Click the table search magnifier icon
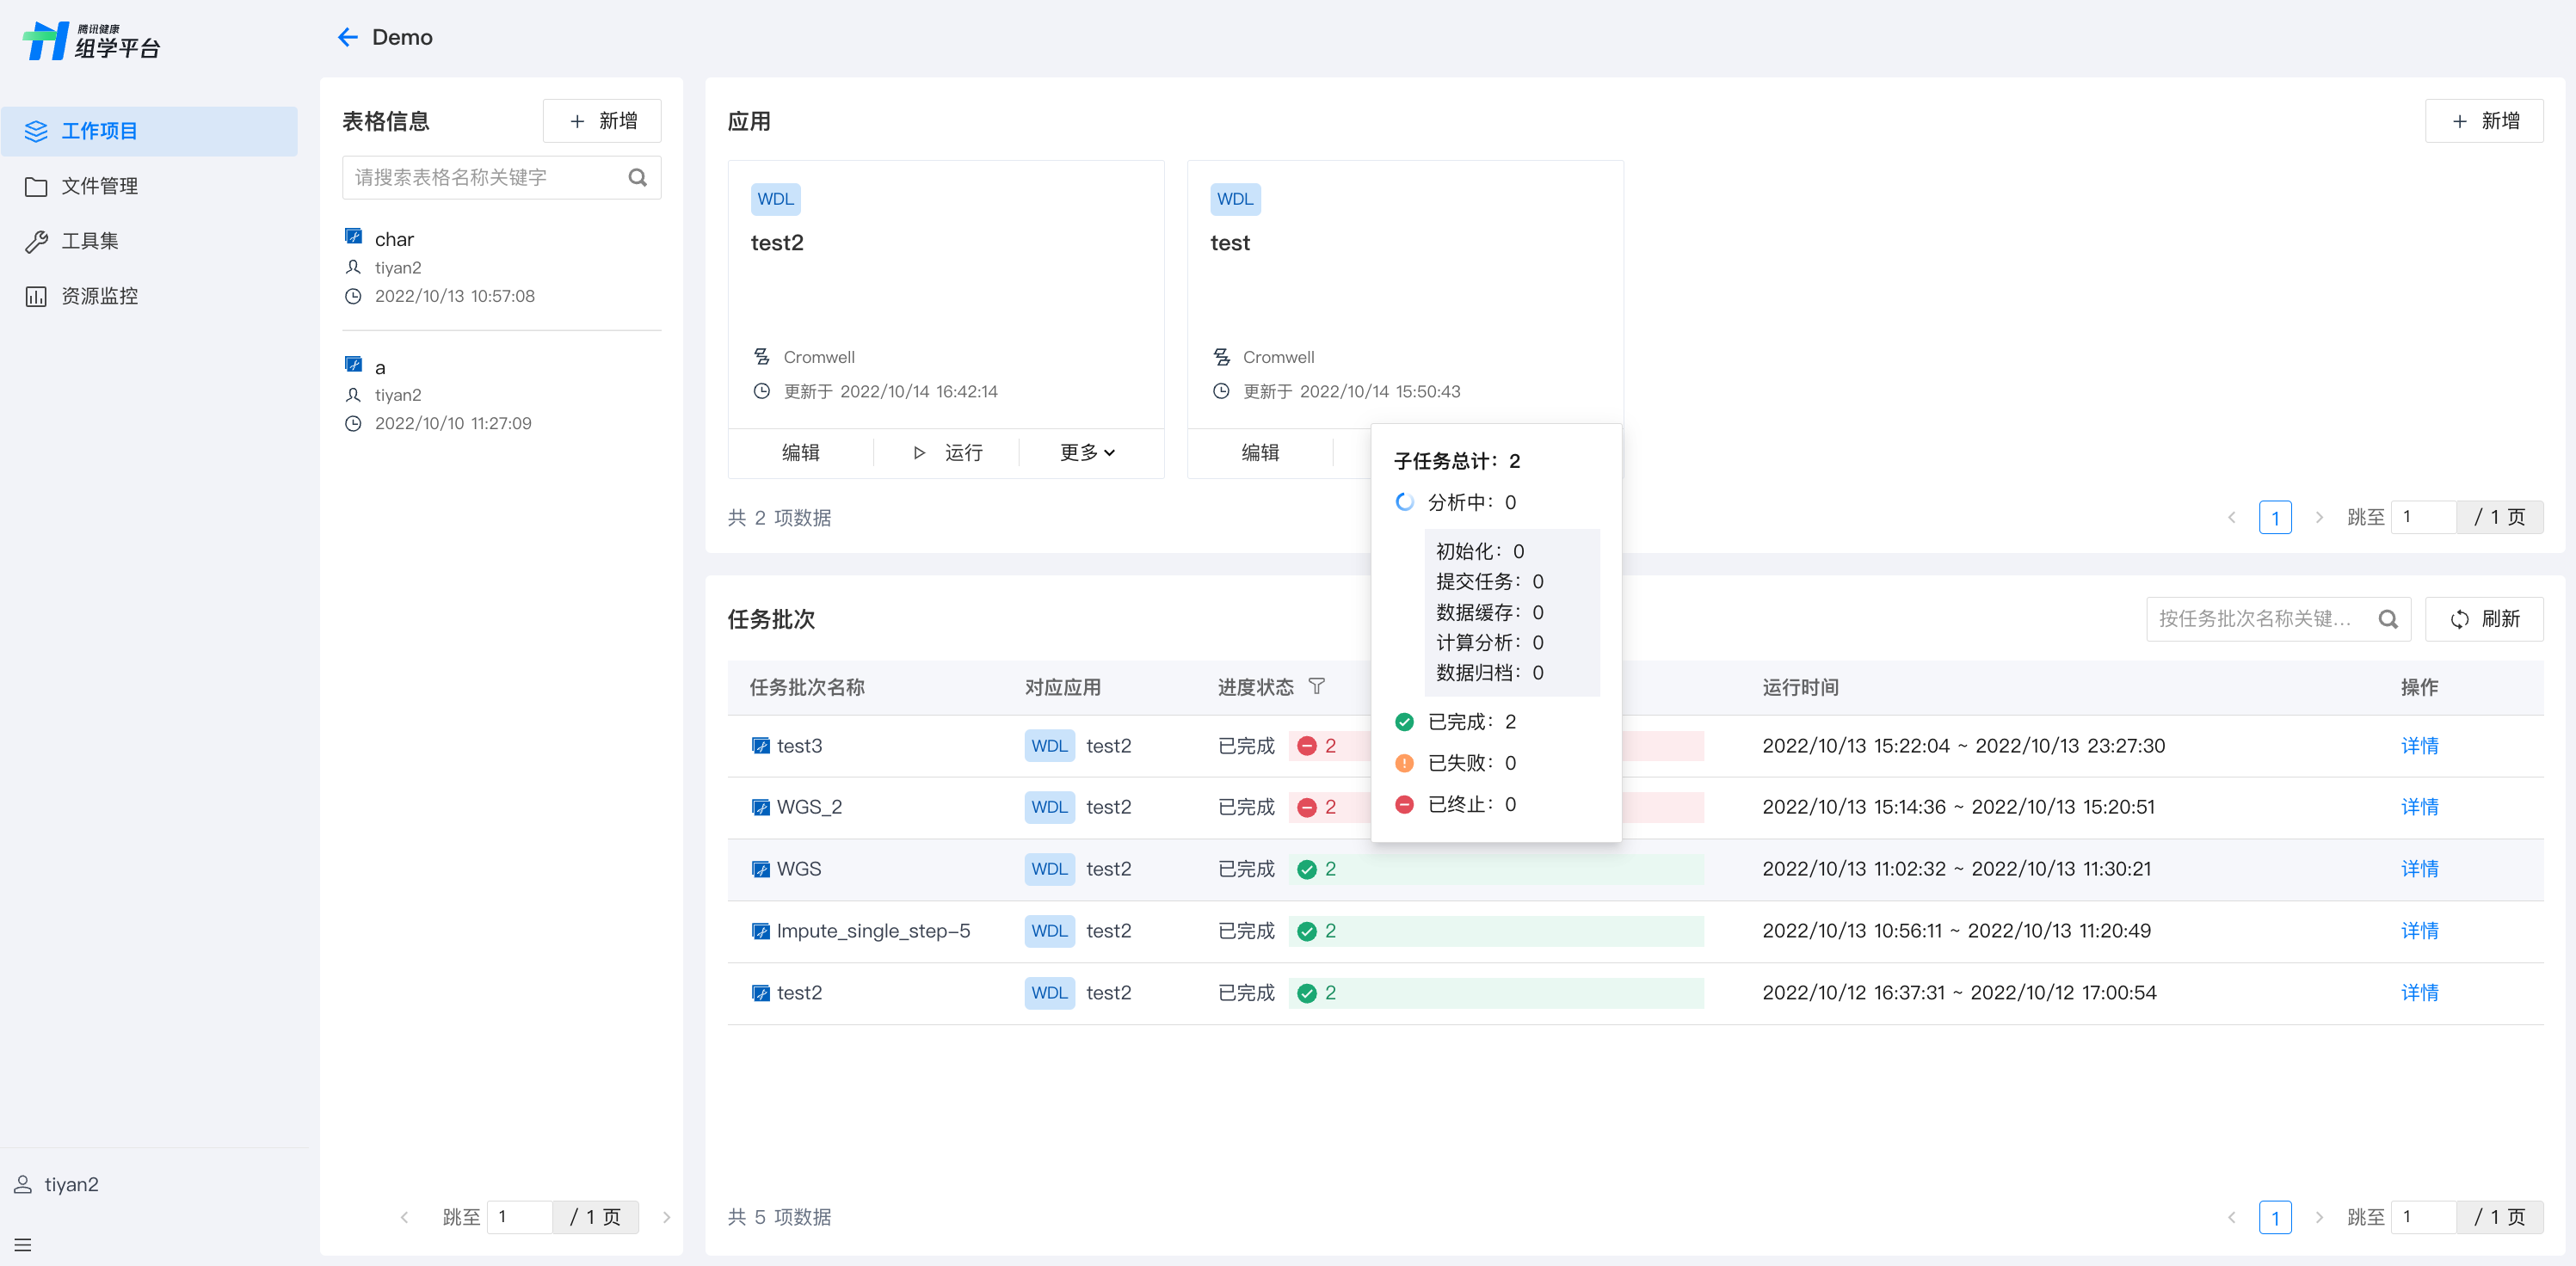The image size is (2576, 1266). pos(637,178)
